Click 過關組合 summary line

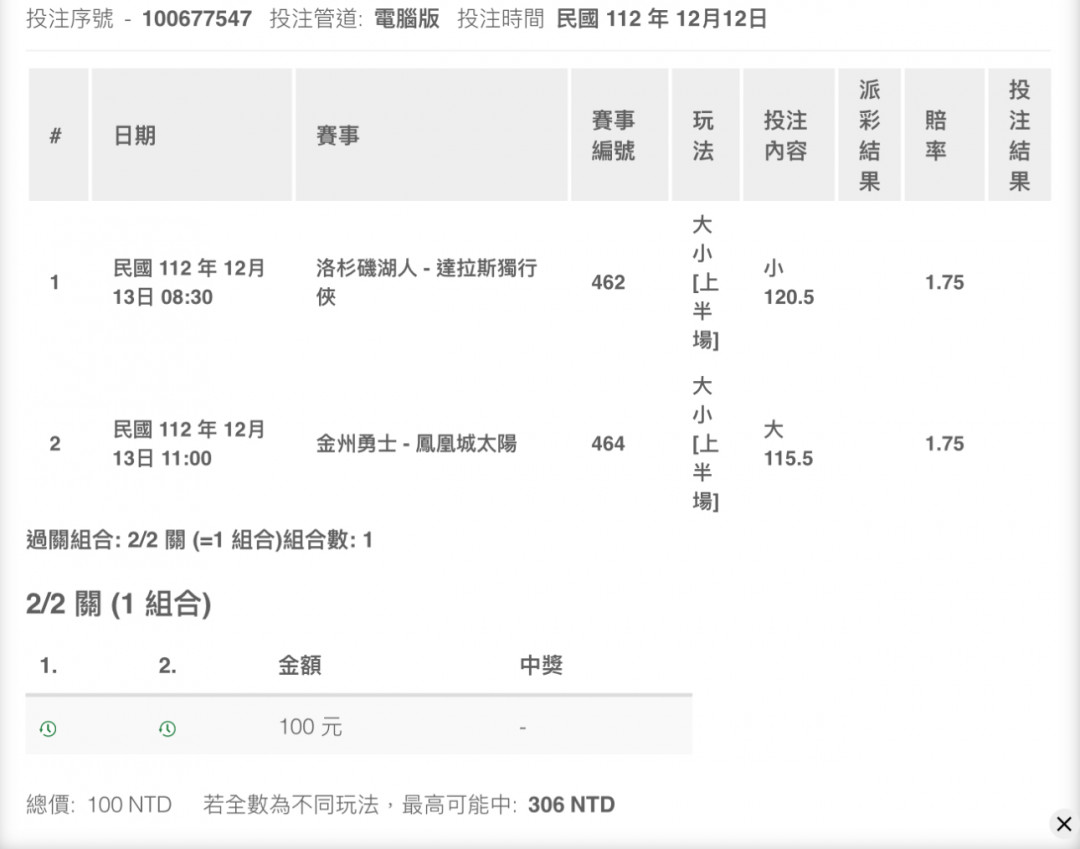(x=199, y=540)
